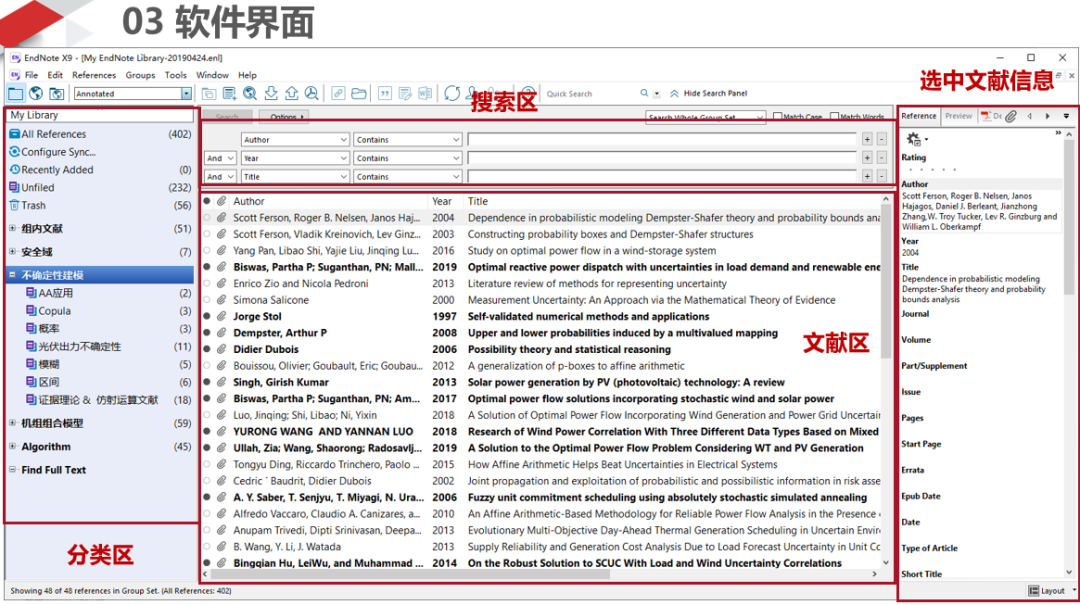Image resolution: width=1080 pixels, height=605 pixels.
Task: Enable the Match Case checkbox
Action: click(778, 116)
